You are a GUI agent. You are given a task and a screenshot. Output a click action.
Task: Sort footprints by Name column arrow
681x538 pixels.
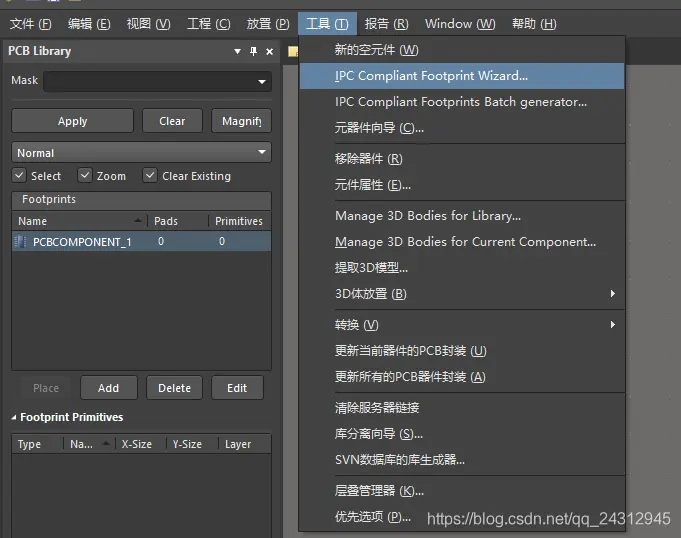[138, 221]
